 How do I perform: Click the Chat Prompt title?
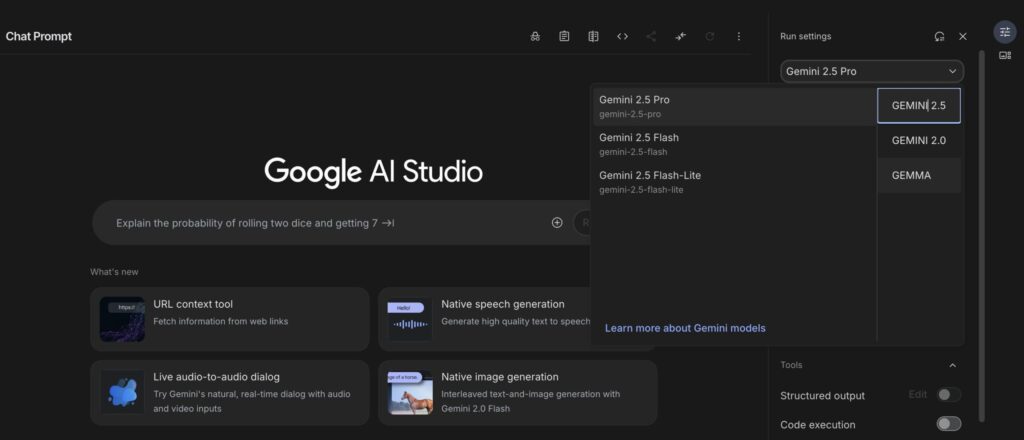tap(39, 37)
